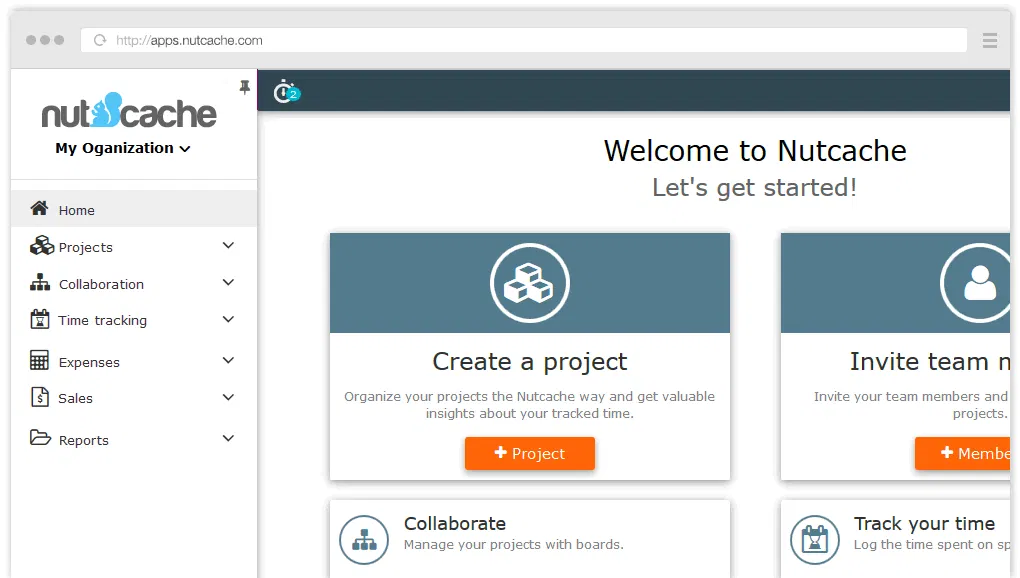Select Sales in the sidebar

(75, 398)
